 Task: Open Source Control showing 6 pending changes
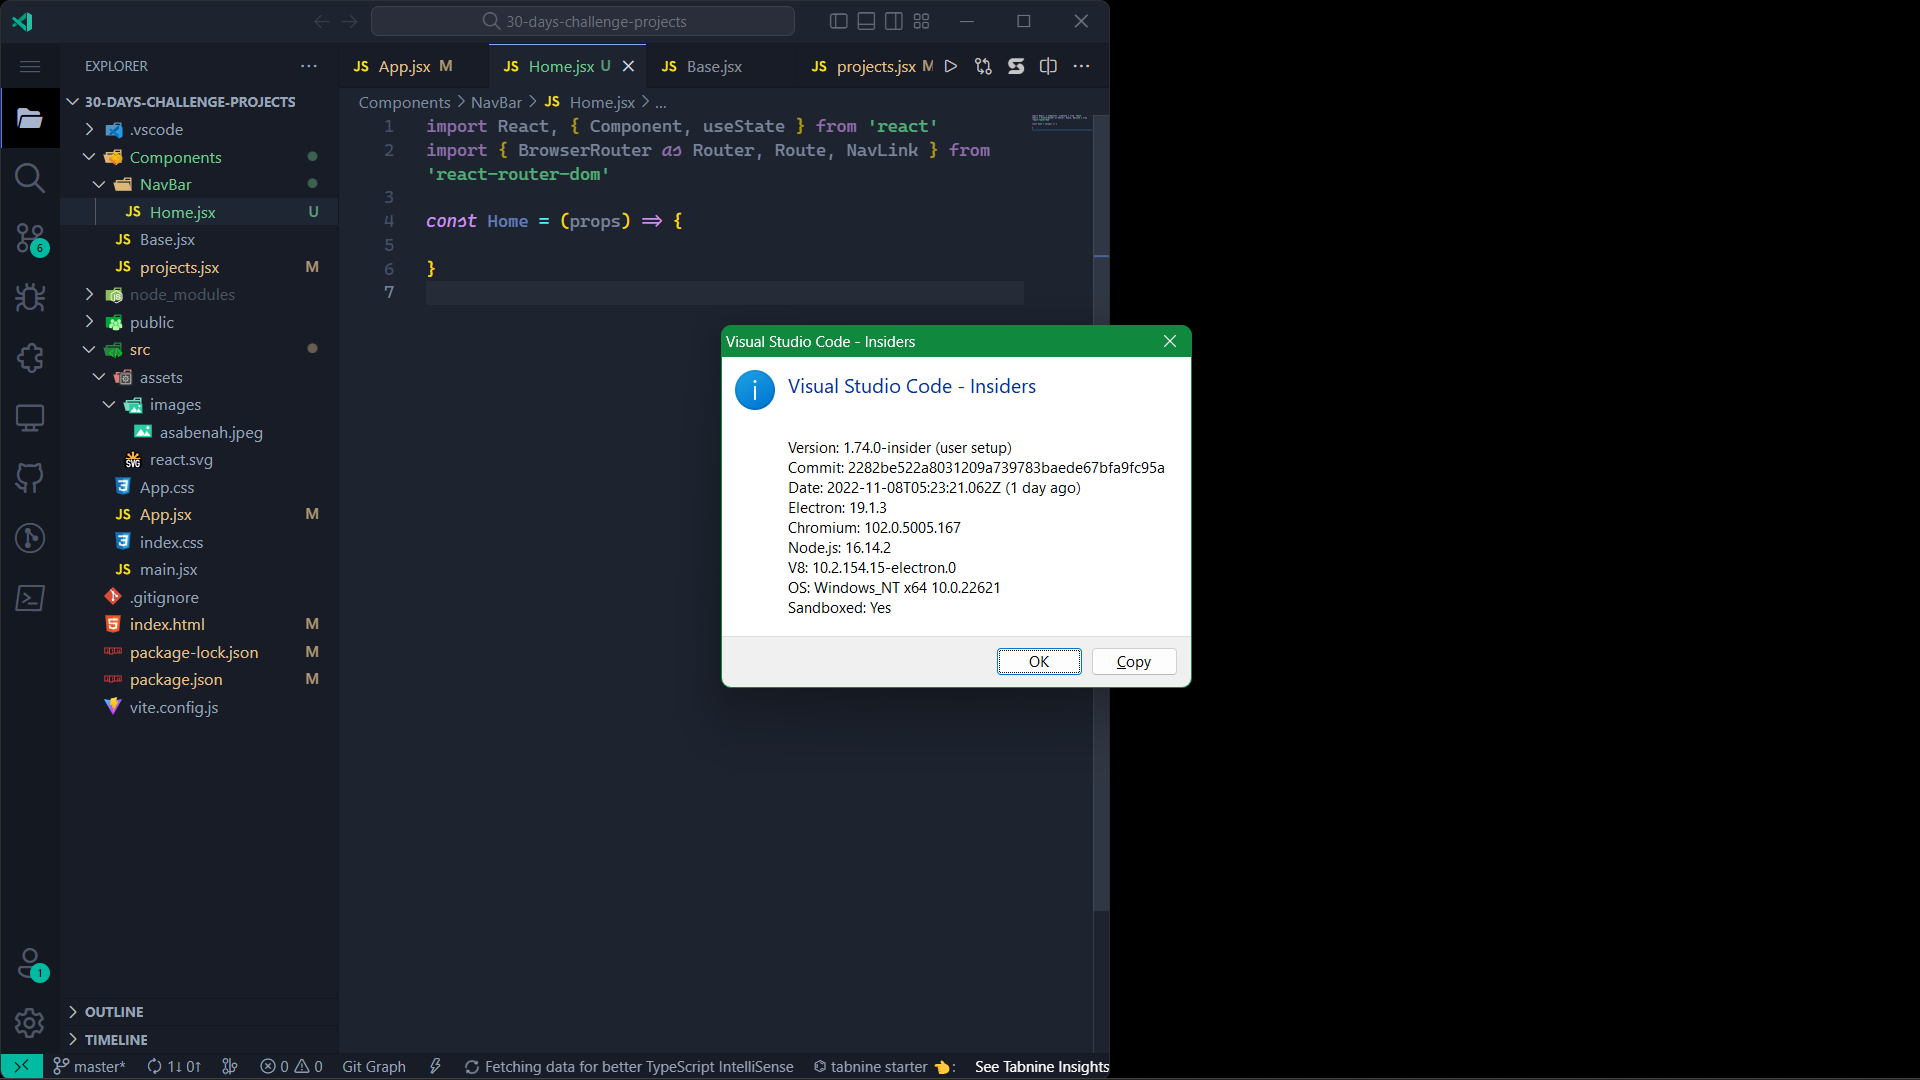30,240
